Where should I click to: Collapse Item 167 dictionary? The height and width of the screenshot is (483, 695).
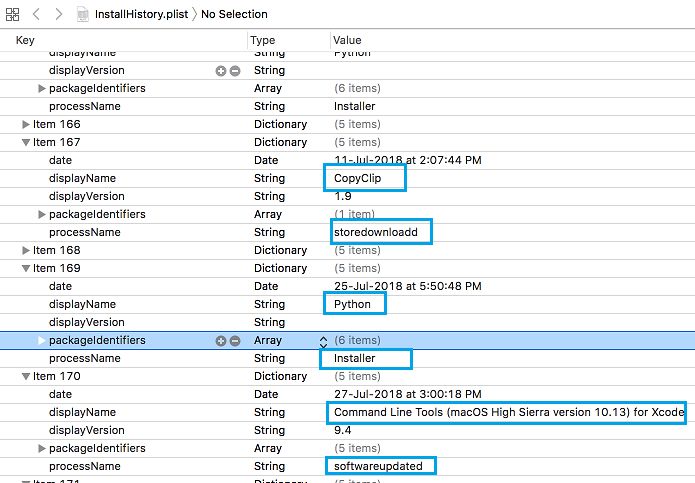26,142
